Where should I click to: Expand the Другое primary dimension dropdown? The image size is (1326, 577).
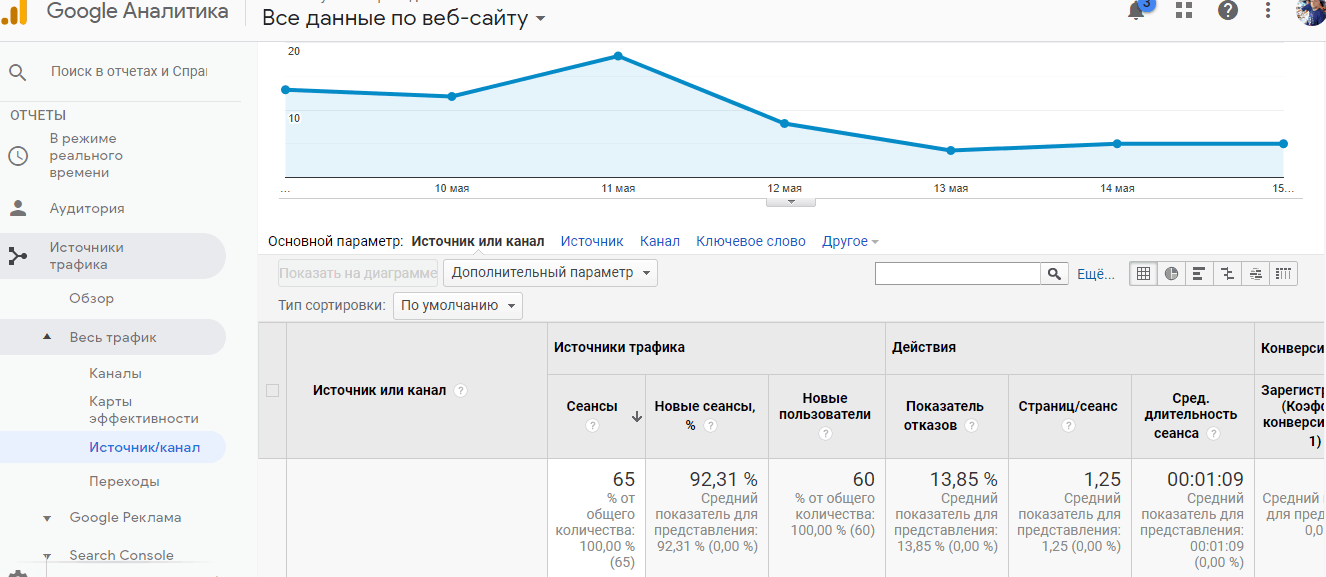[850, 241]
